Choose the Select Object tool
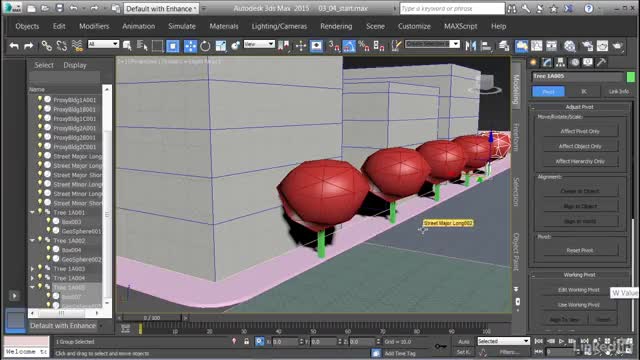Image resolution: width=640 pixels, height=360 pixels. tap(127, 46)
